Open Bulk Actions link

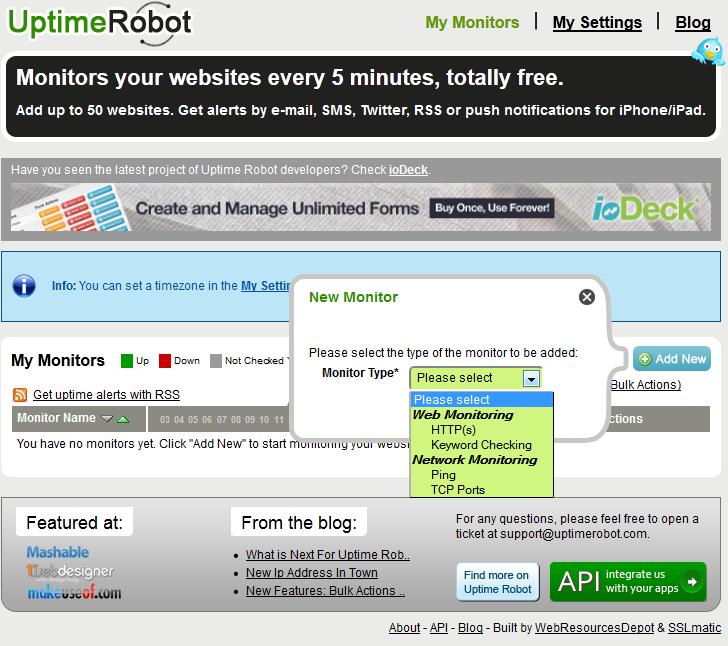point(645,385)
